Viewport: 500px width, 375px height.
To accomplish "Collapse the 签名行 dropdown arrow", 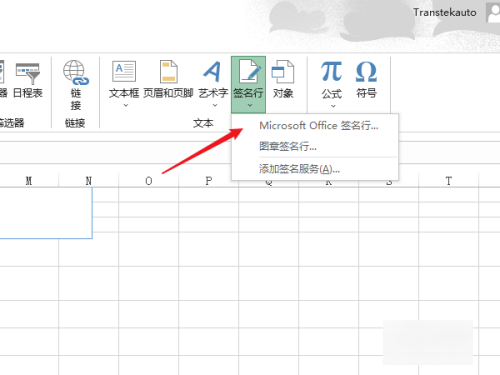I will click(250, 105).
